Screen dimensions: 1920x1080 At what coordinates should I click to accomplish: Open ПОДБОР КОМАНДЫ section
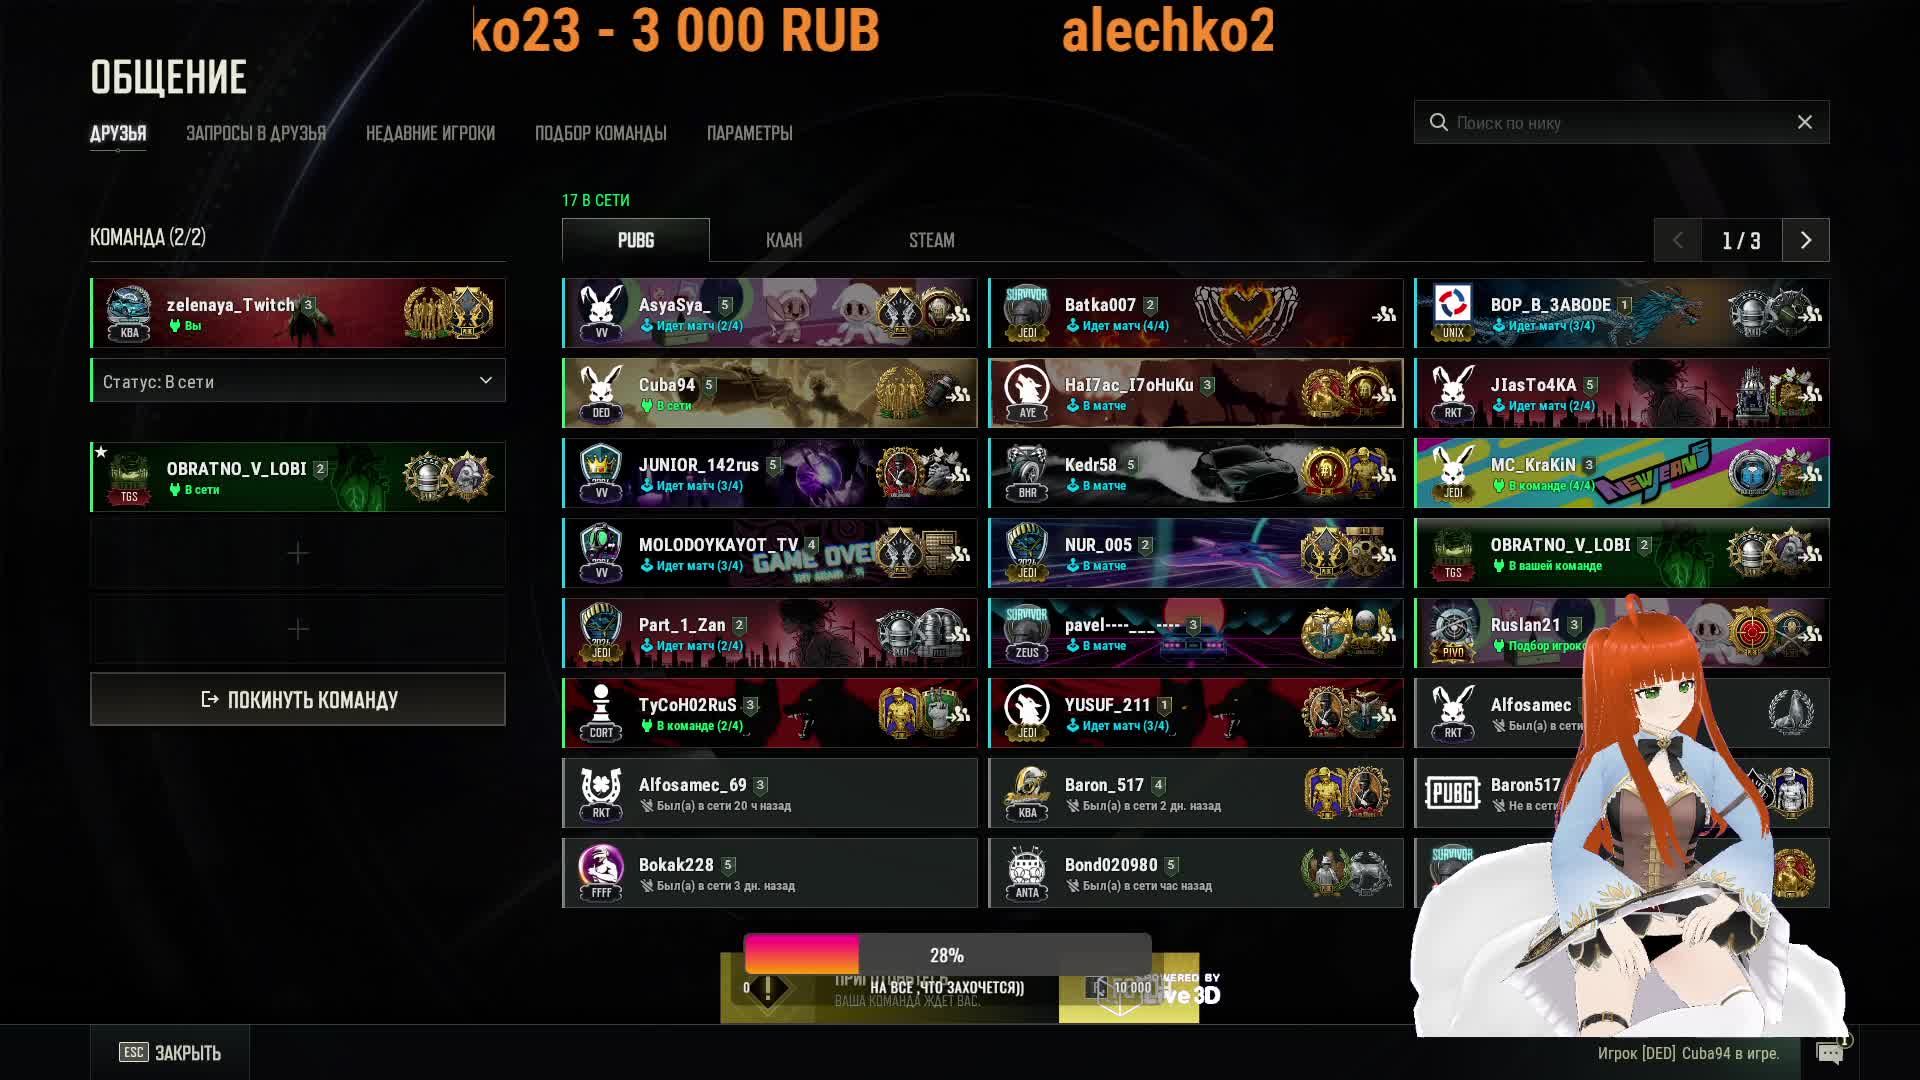[601, 133]
